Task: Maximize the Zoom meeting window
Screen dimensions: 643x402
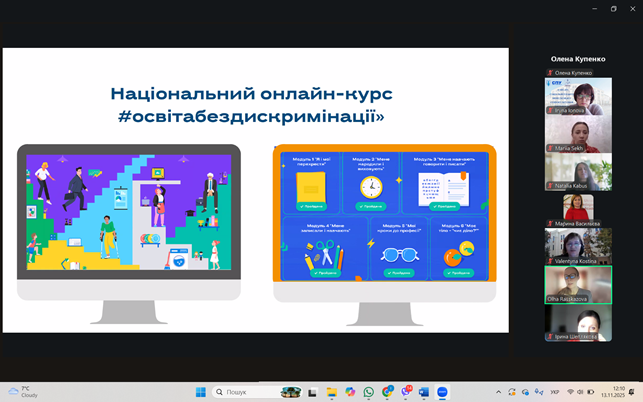Action: [613, 8]
